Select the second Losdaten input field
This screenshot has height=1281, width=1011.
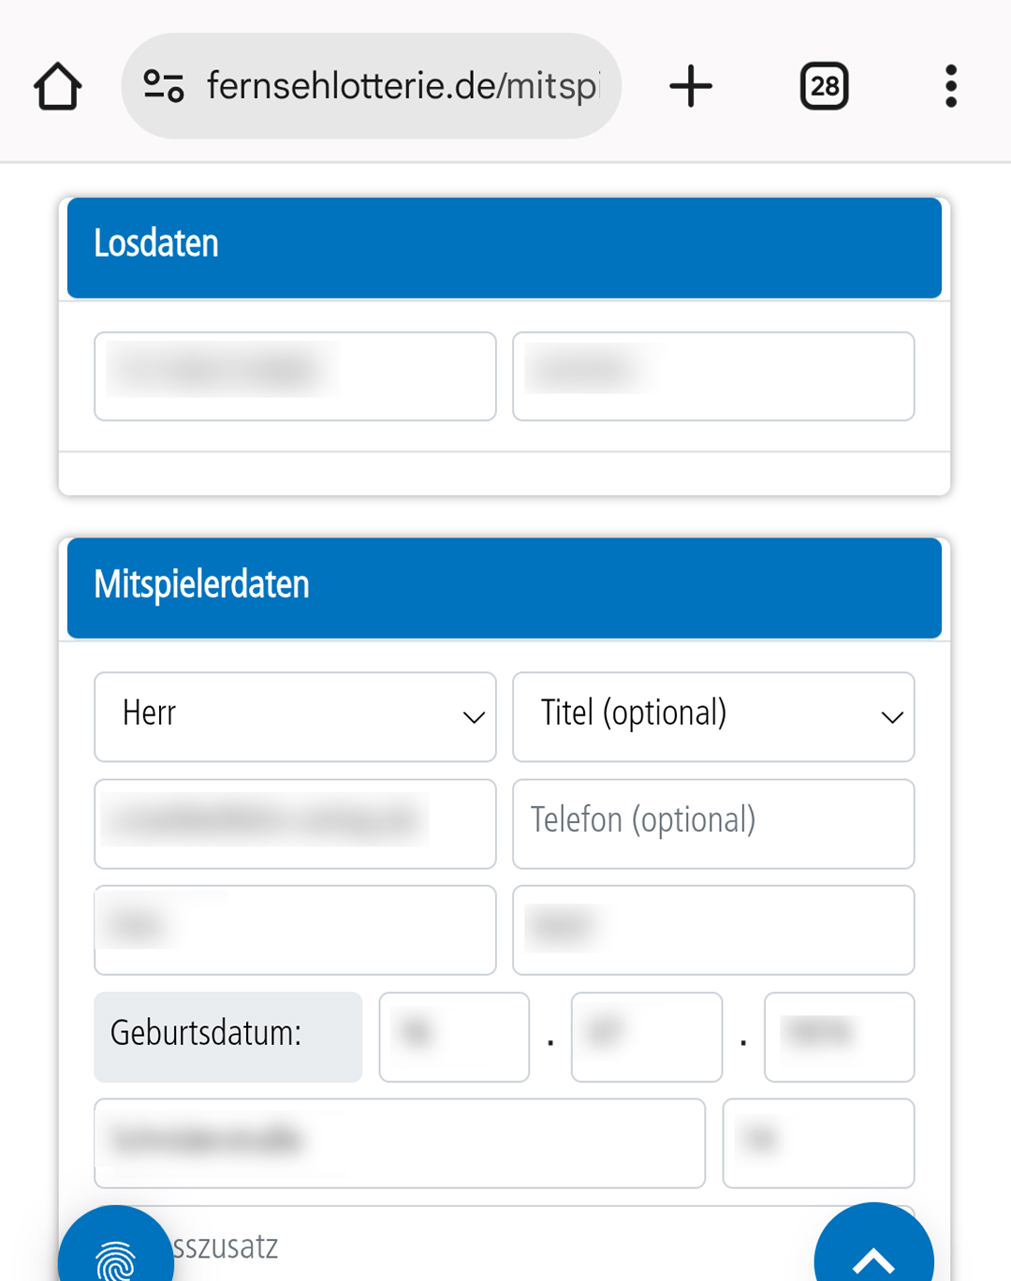pyautogui.click(x=713, y=376)
